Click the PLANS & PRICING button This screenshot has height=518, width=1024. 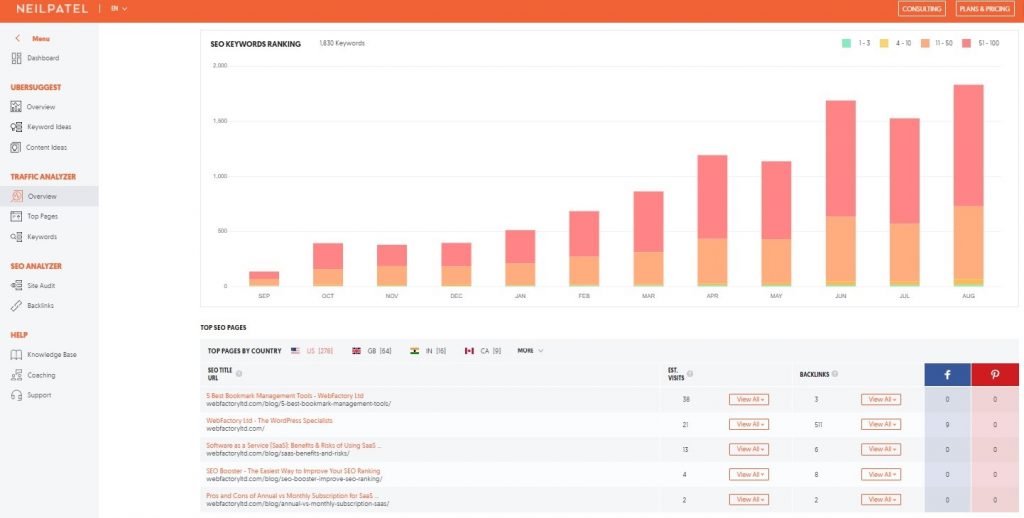[985, 8]
